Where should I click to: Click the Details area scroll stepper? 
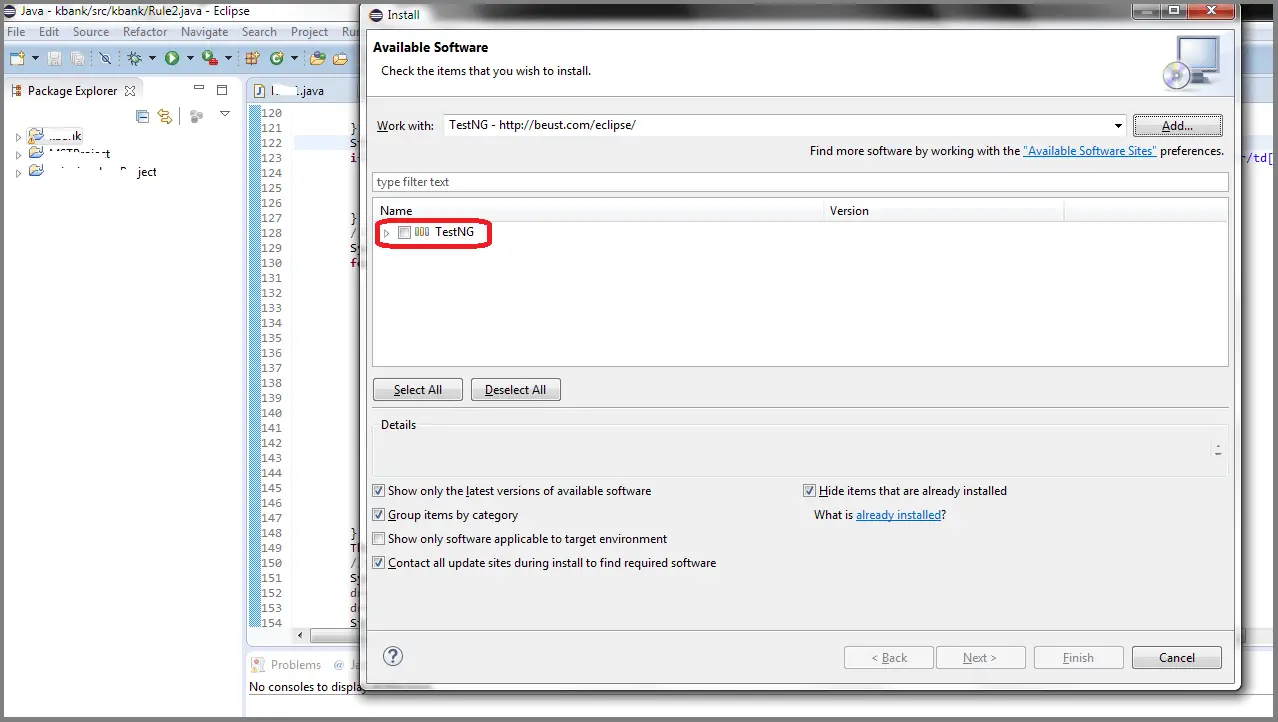(1218, 450)
